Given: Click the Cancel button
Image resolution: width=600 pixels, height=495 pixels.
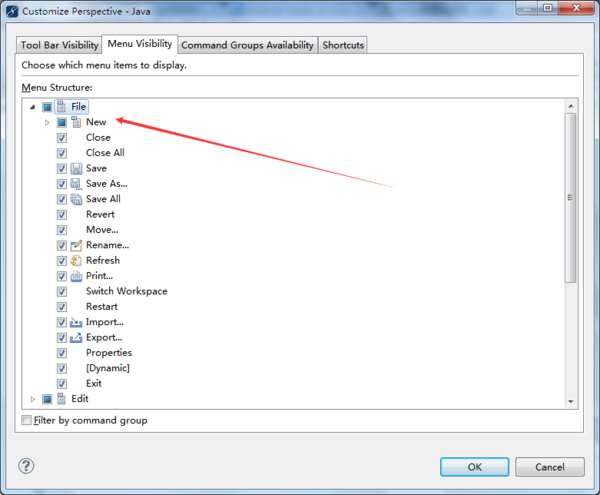Looking at the screenshot, I should 550,467.
